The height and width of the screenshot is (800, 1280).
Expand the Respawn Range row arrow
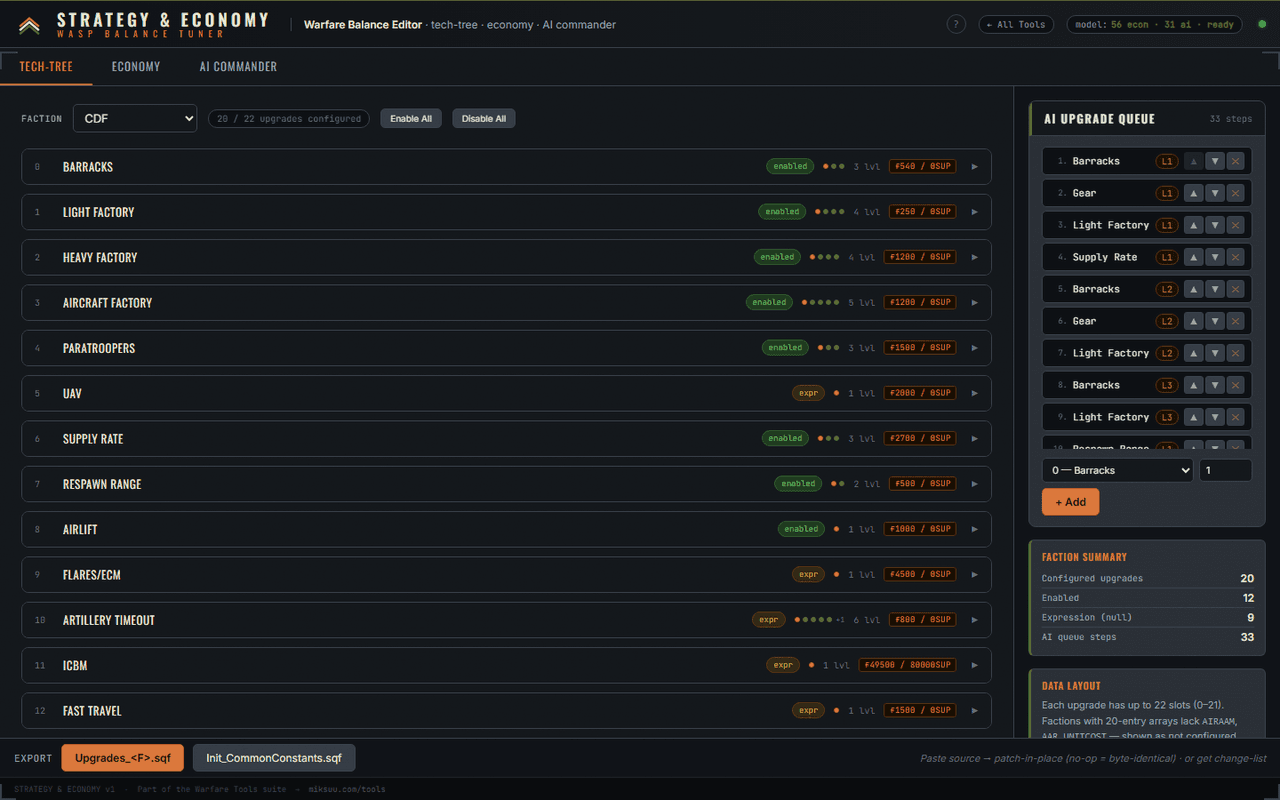pos(975,484)
